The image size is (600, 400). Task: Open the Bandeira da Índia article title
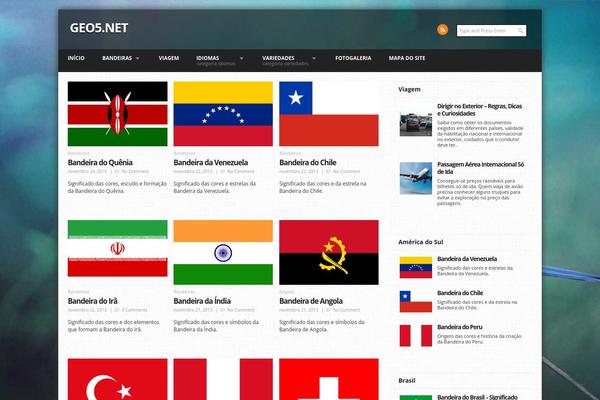pos(202,301)
